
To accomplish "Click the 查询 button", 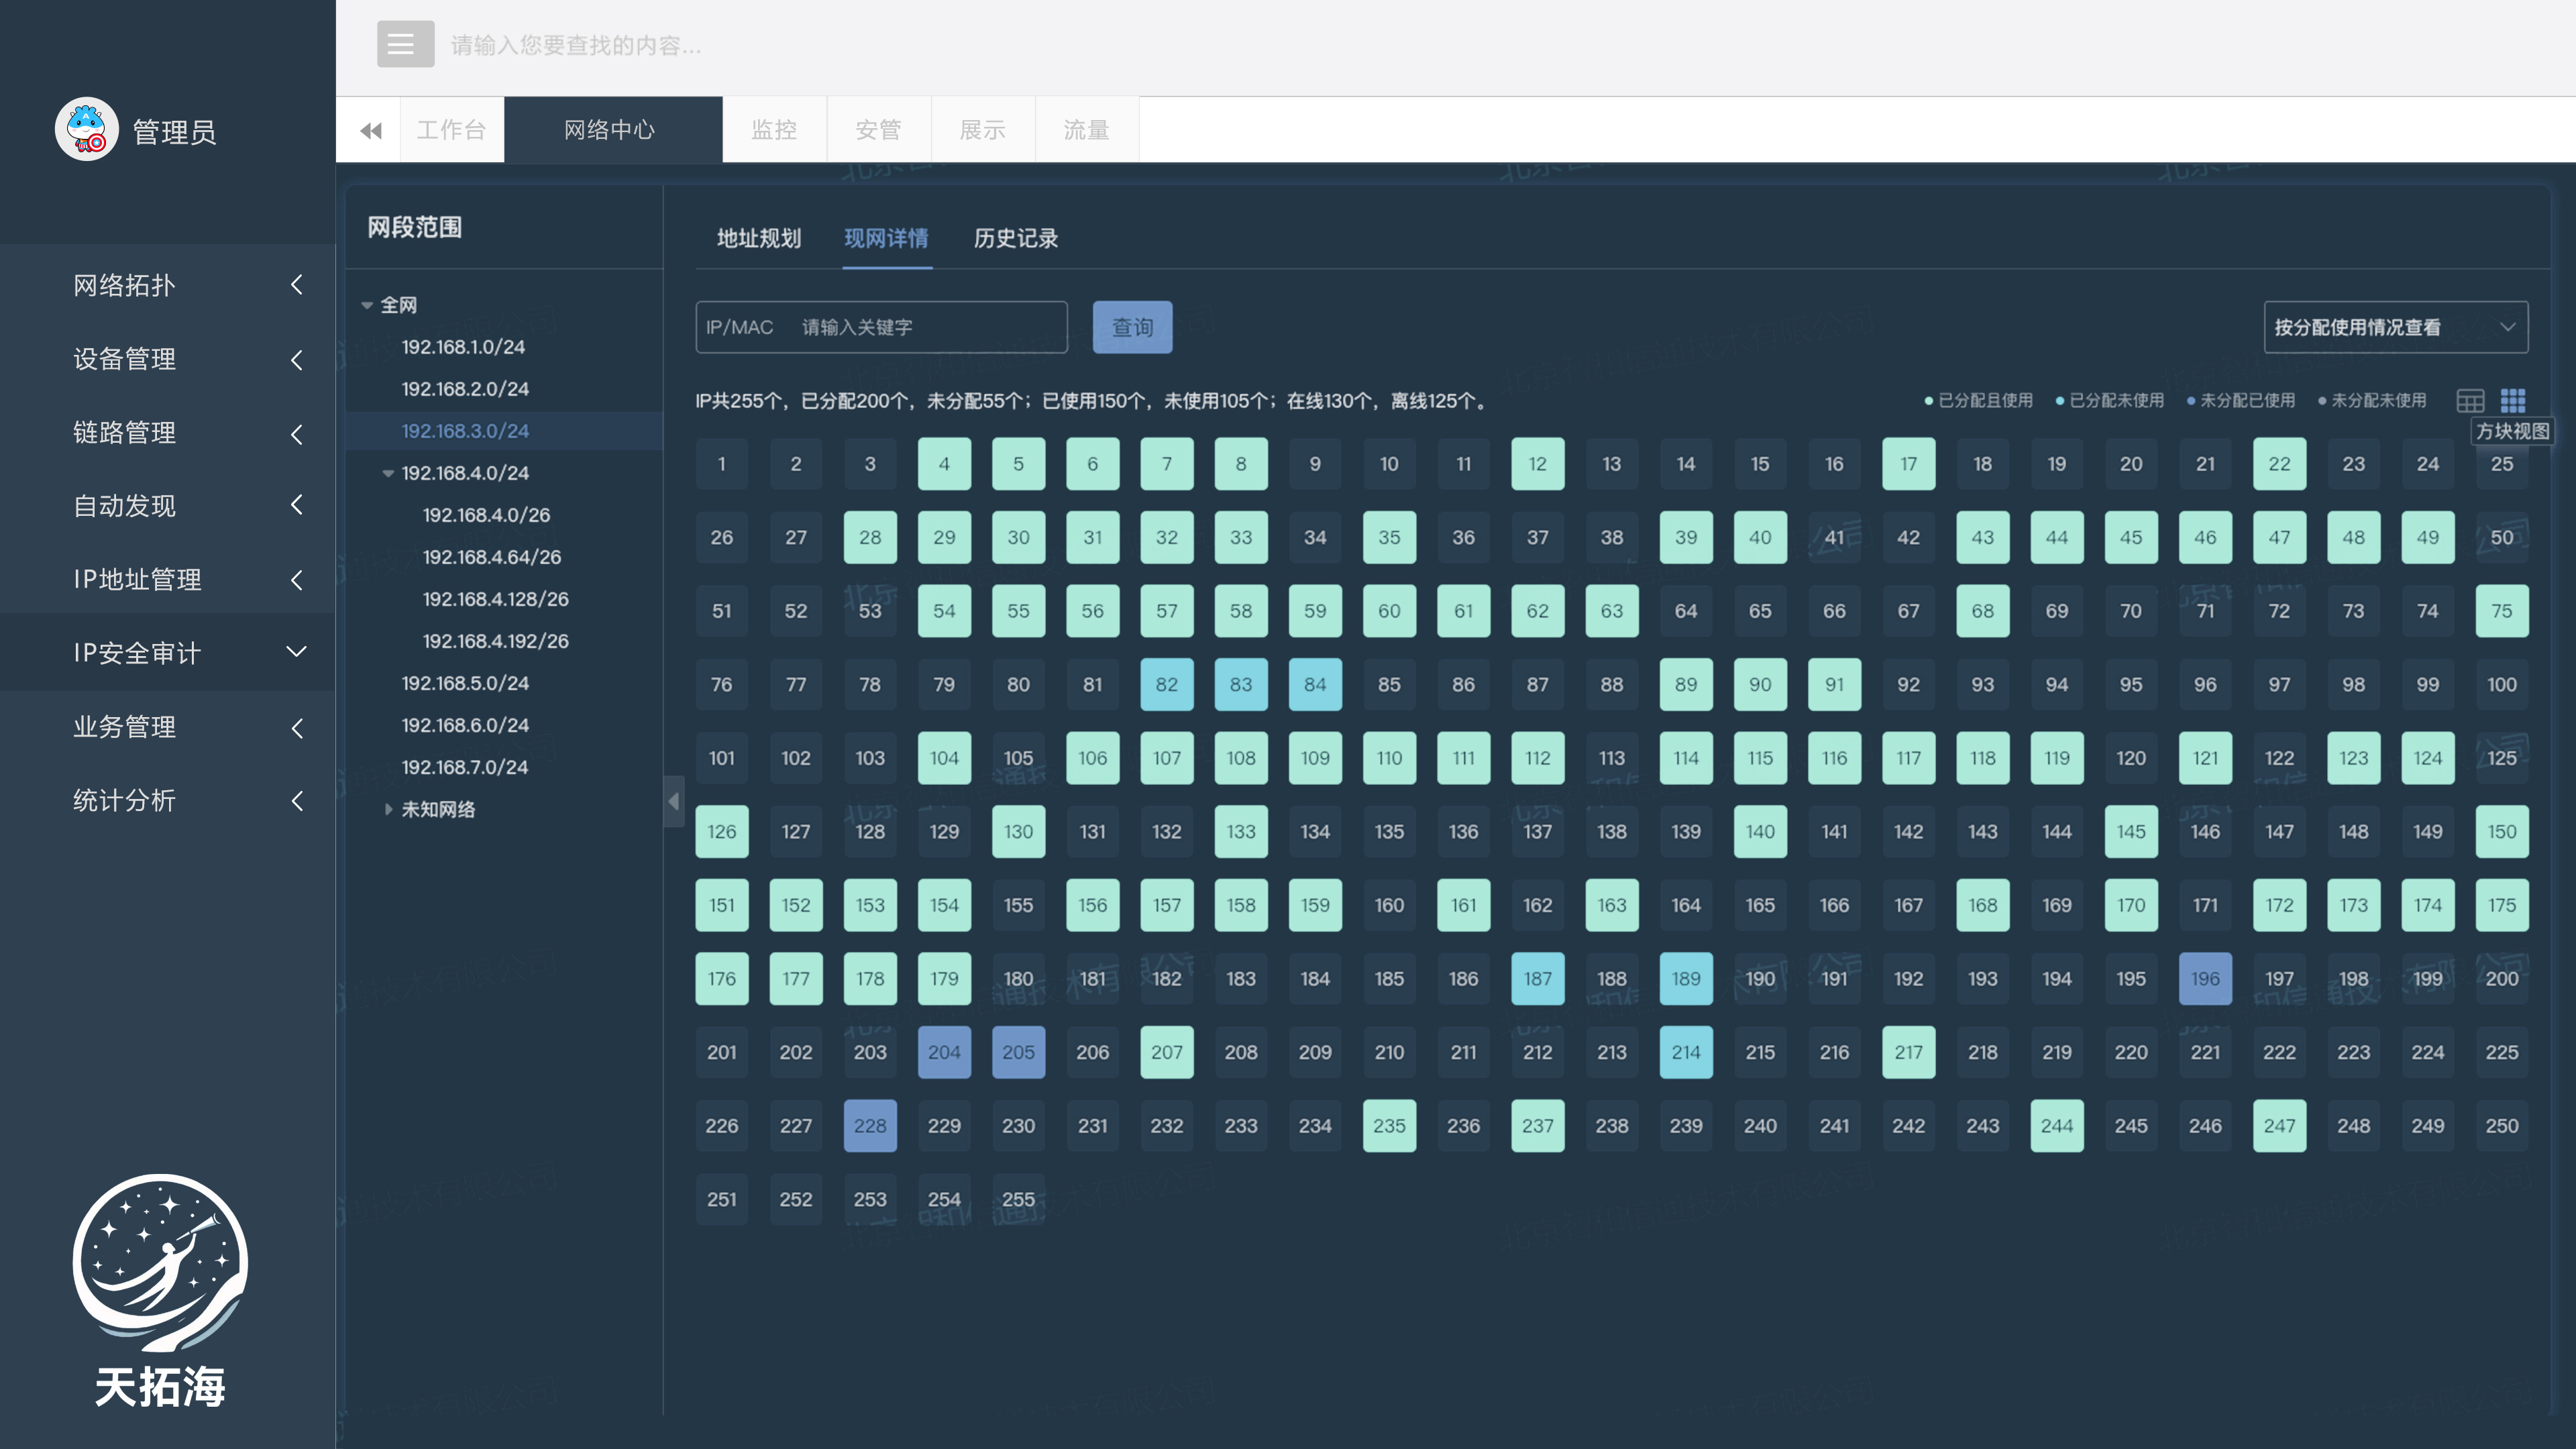I will coord(1132,327).
